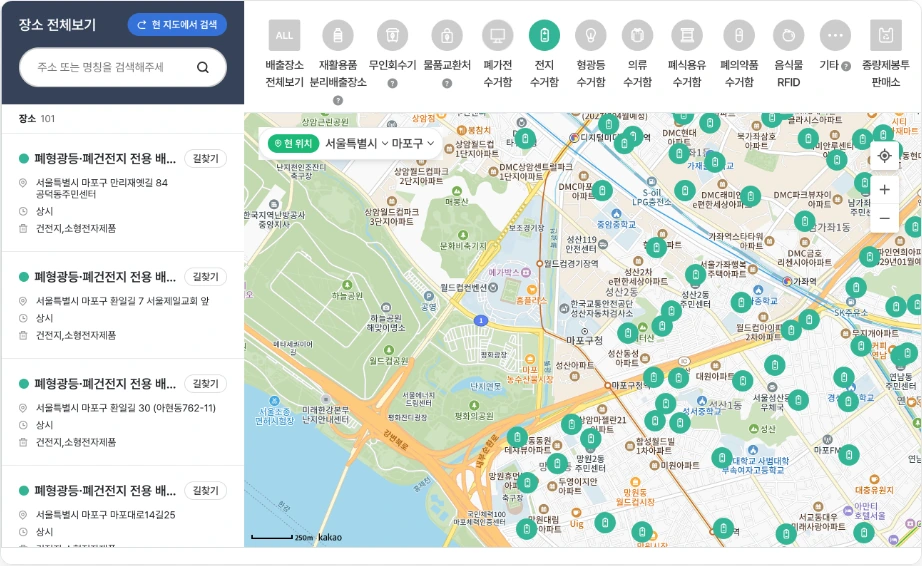922x566 pixels.
Task: Select the 물품교환처 category icon
Action: click(447, 35)
